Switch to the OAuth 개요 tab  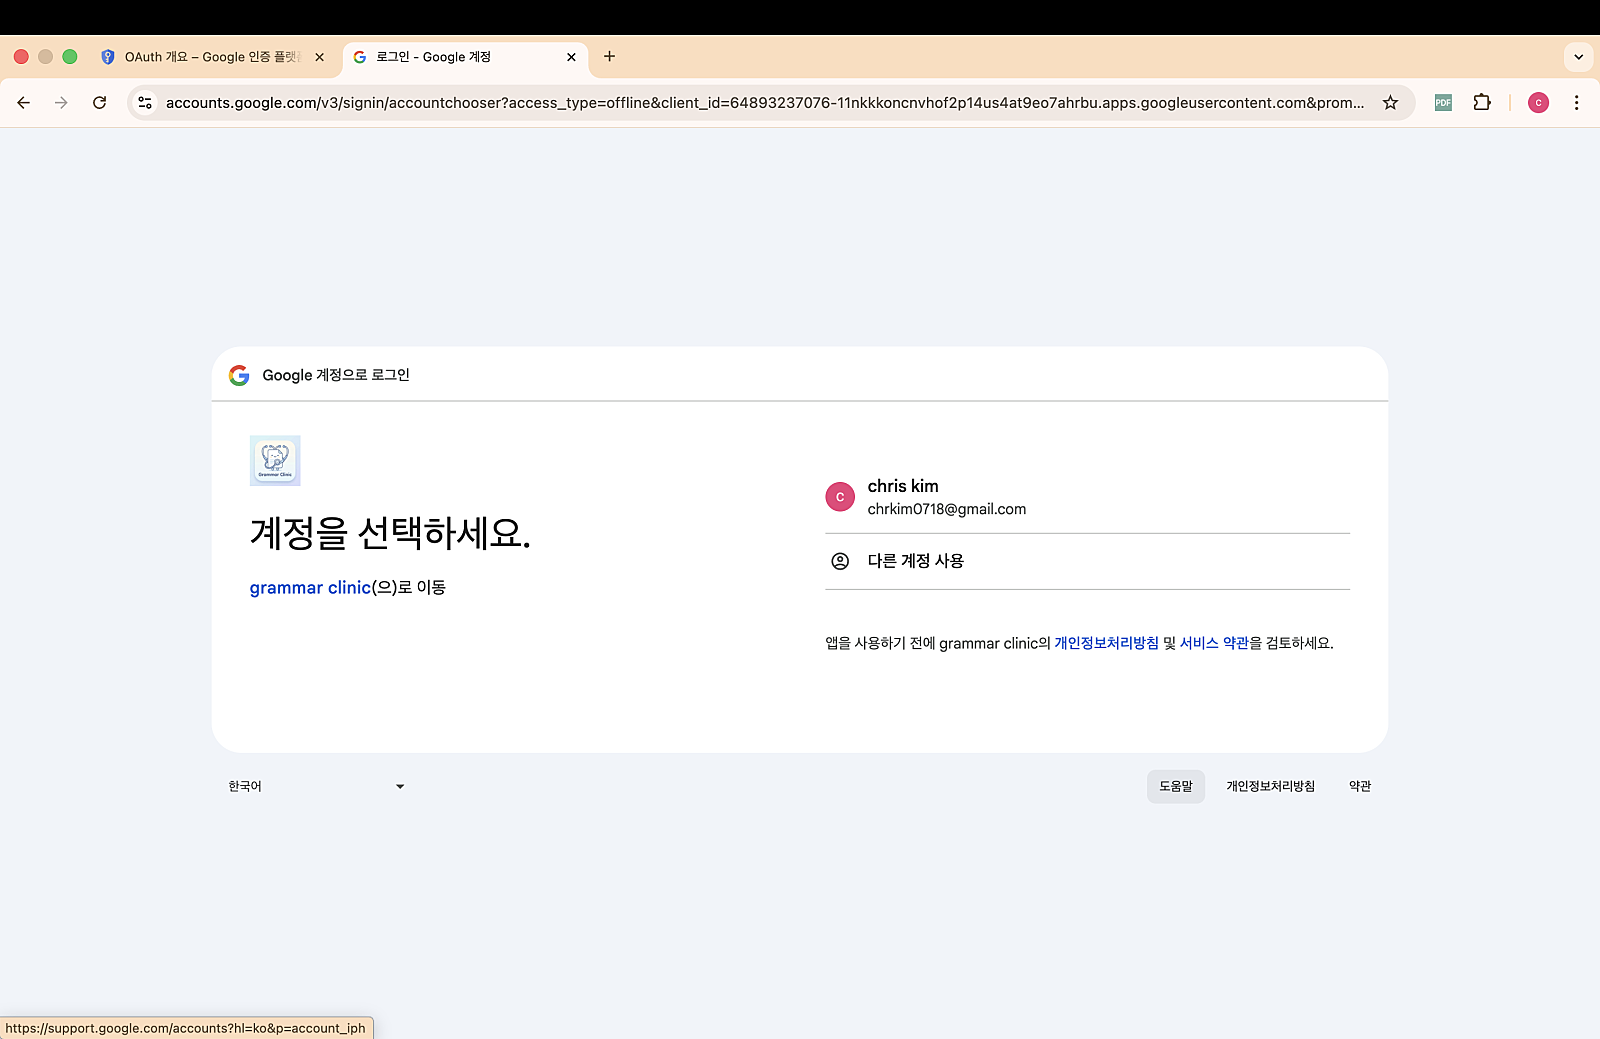(210, 57)
